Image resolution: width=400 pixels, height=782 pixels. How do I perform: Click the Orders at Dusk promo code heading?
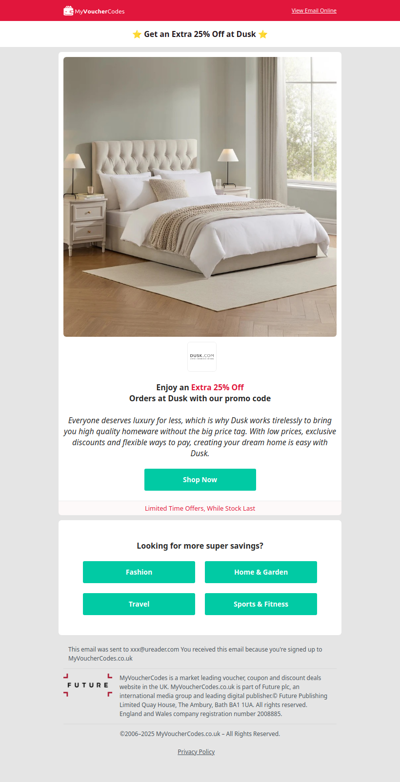(x=200, y=398)
